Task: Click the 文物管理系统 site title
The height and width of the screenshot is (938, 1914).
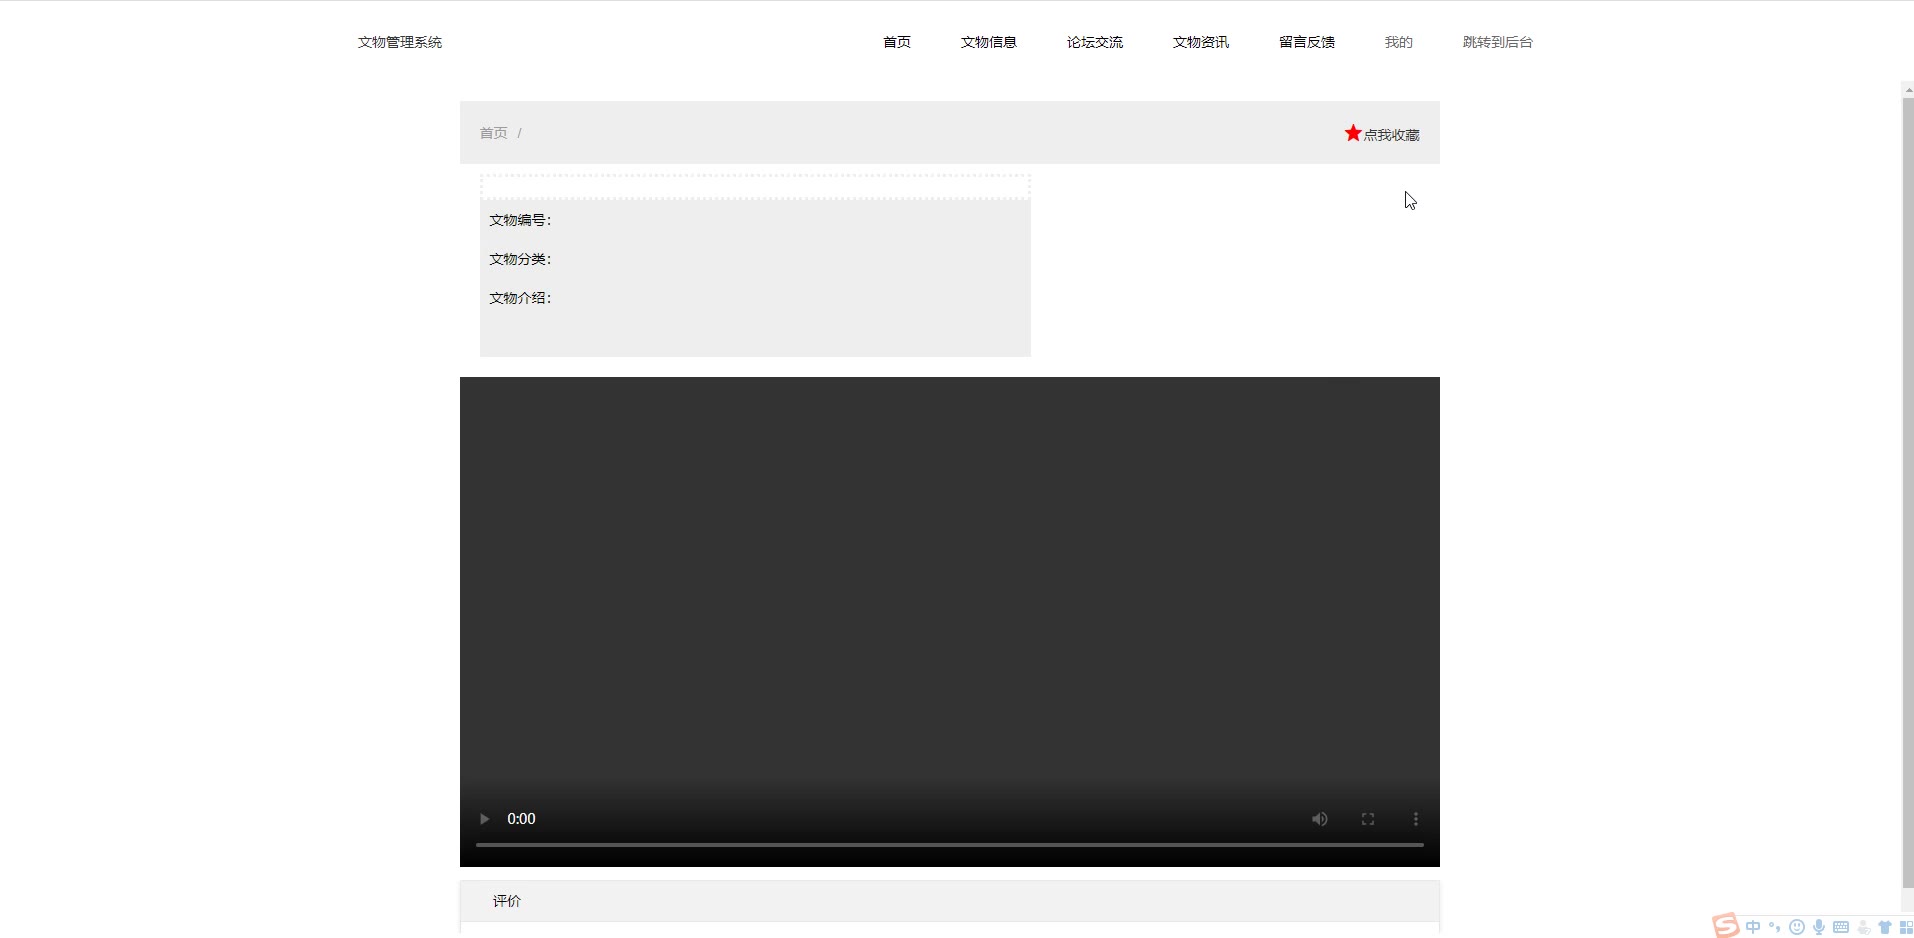Action: tap(400, 42)
